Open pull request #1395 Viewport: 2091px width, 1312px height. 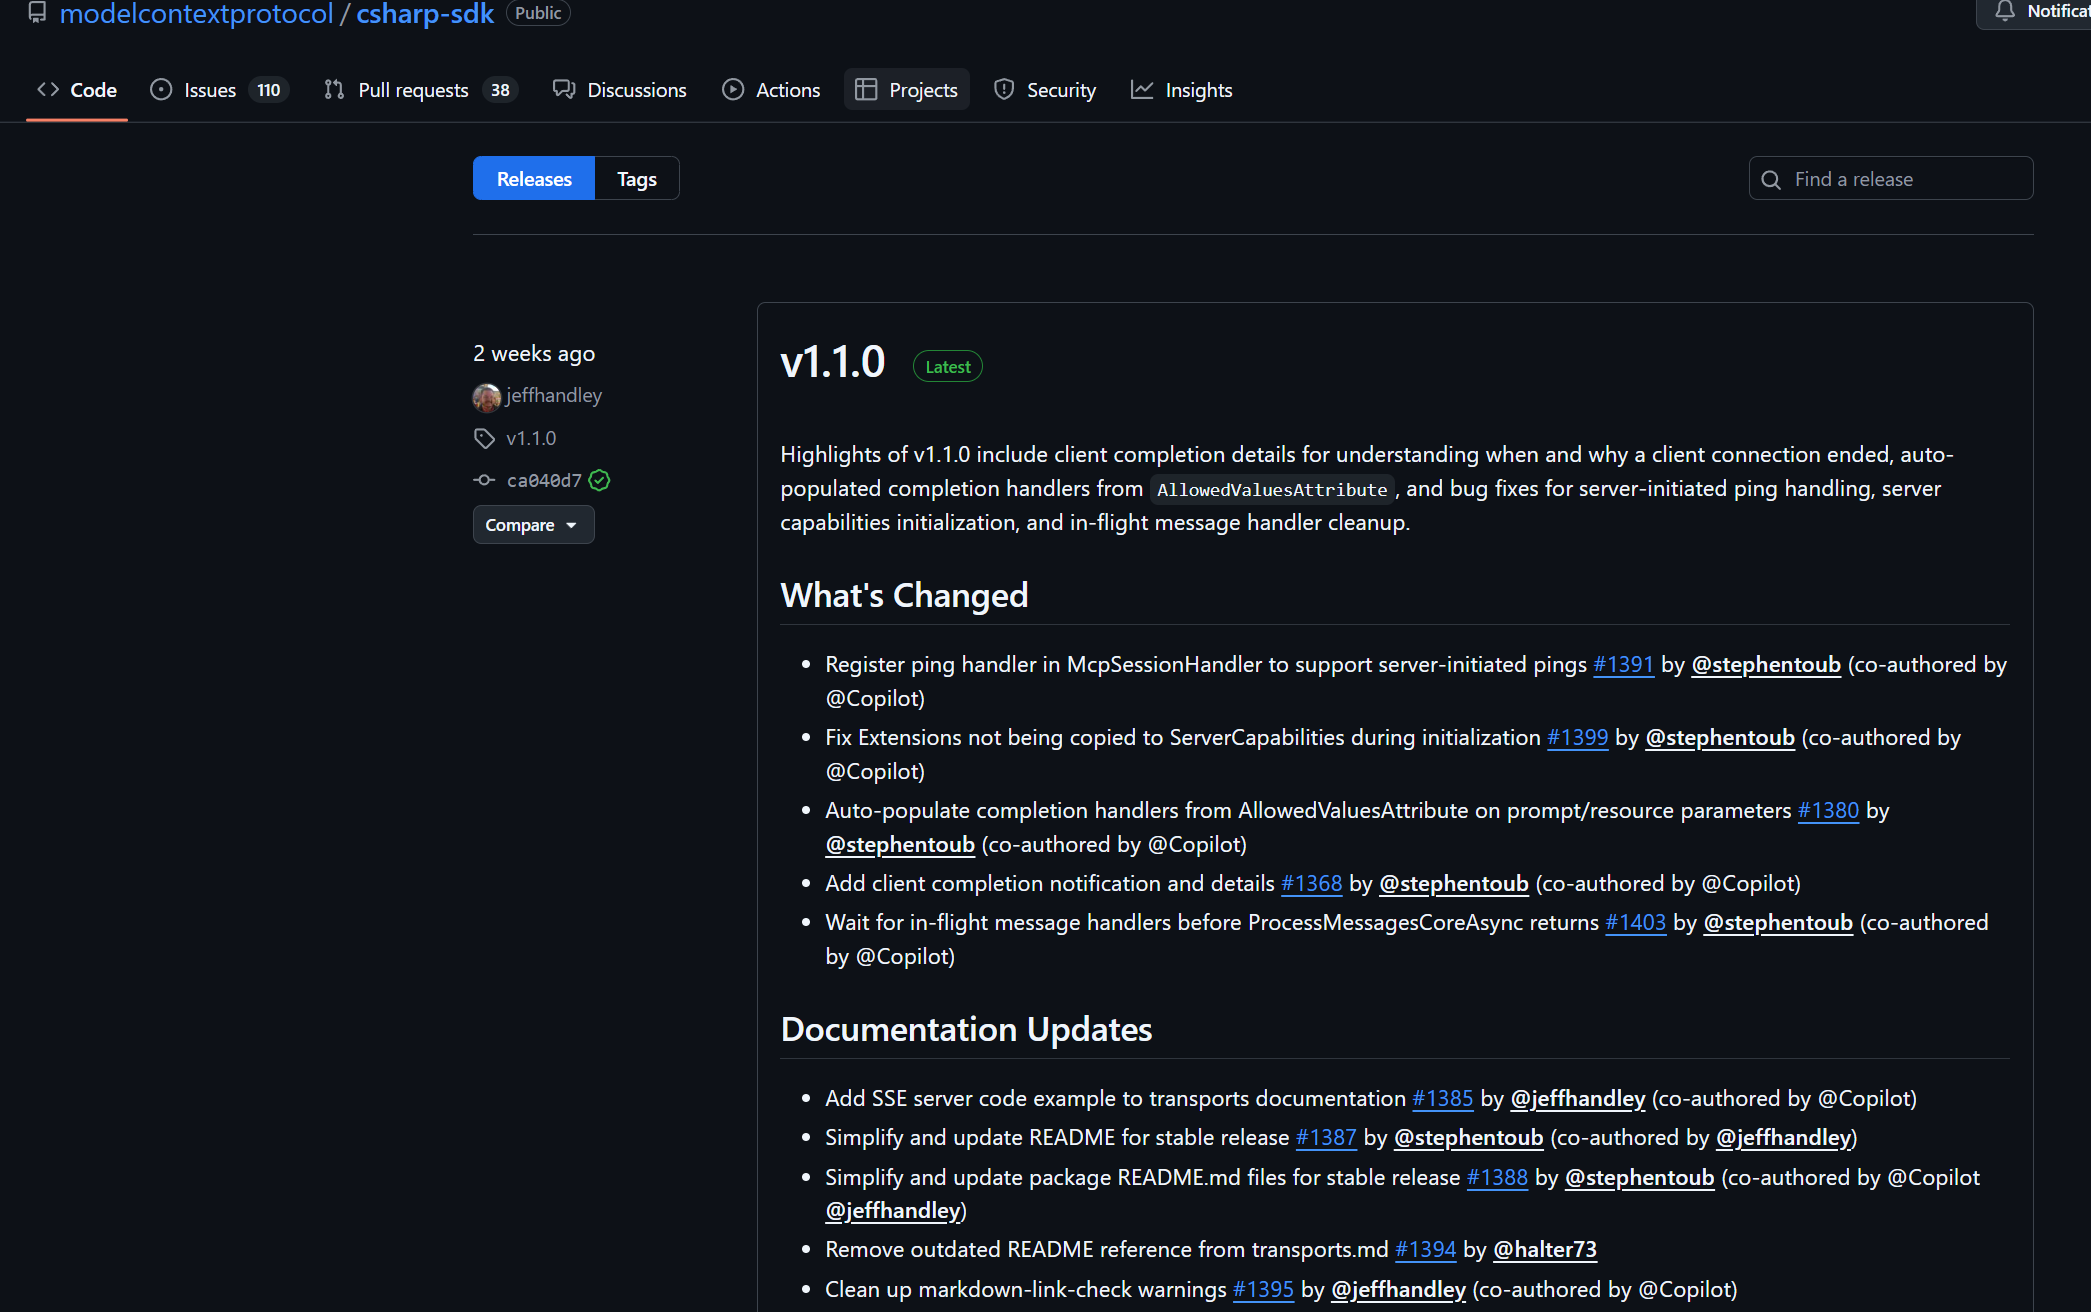pyautogui.click(x=1263, y=1290)
